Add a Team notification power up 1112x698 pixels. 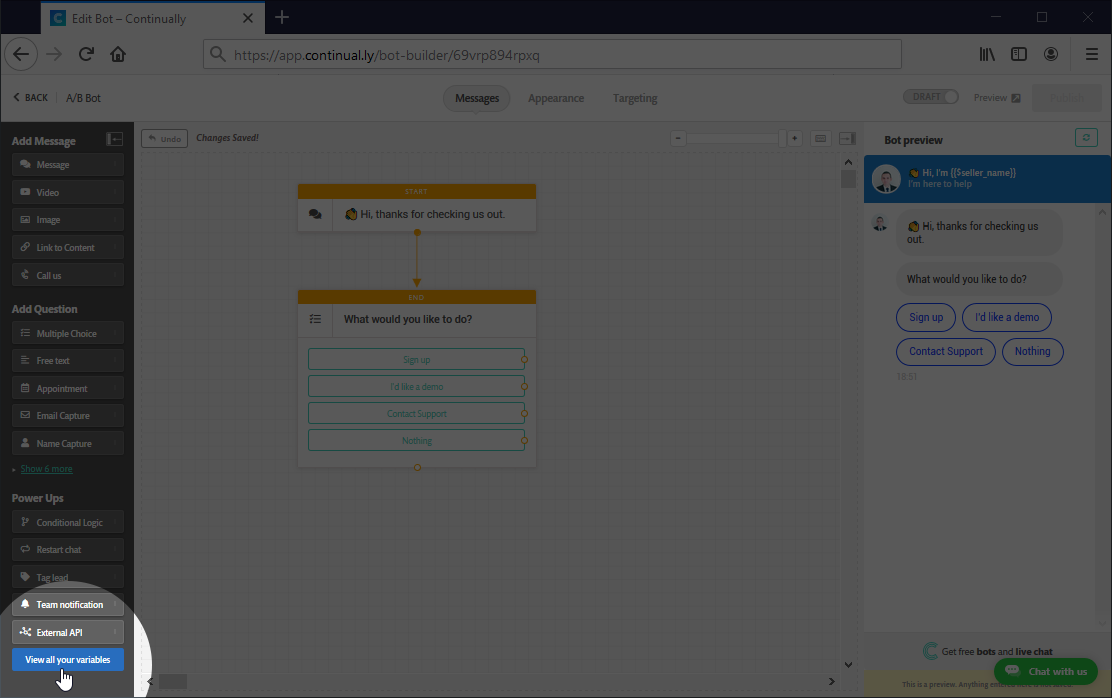pos(67,604)
